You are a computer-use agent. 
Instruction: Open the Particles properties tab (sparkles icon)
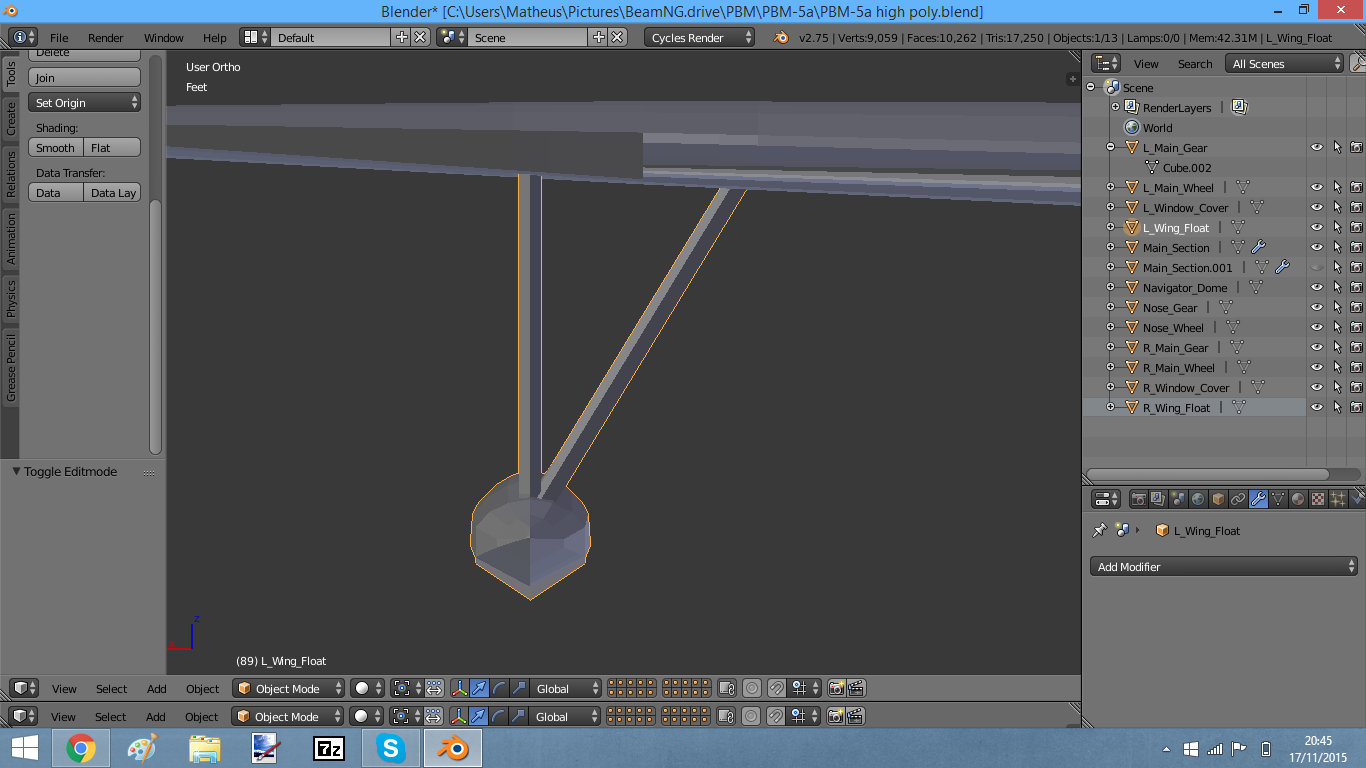1338,499
